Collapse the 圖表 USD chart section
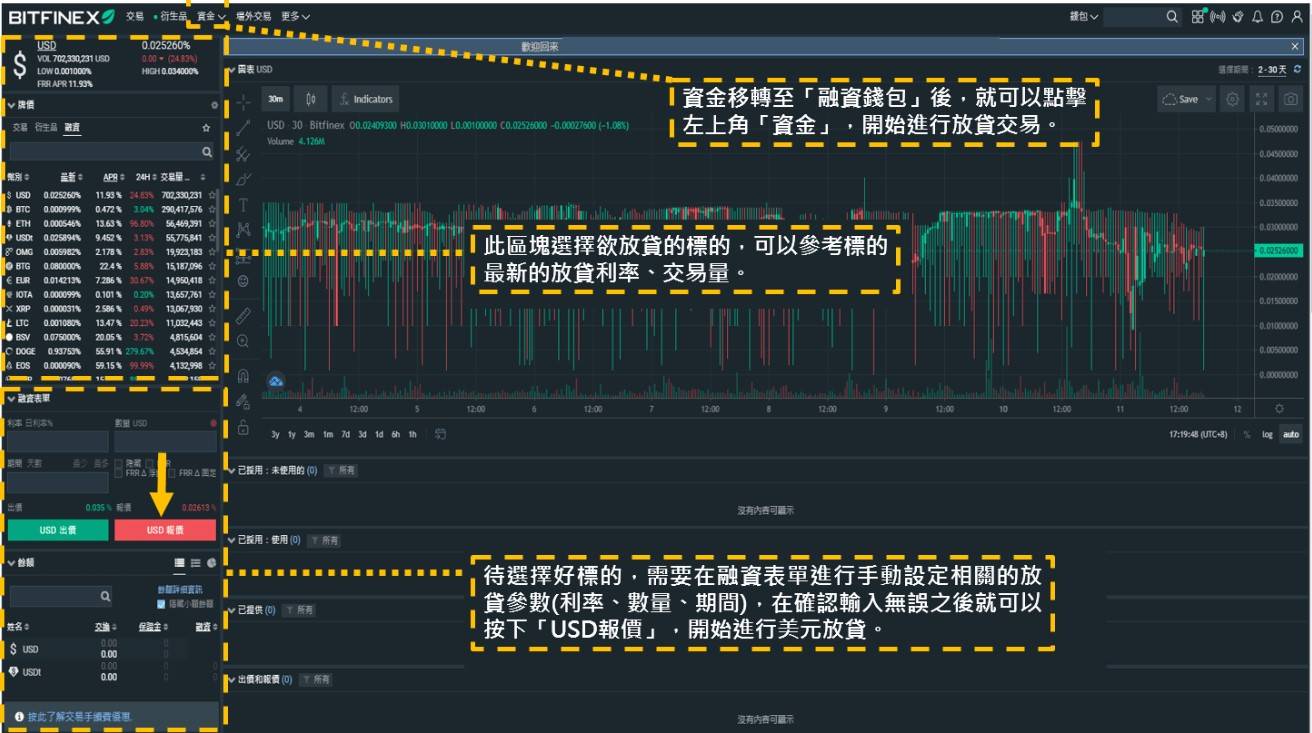 (x=231, y=70)
